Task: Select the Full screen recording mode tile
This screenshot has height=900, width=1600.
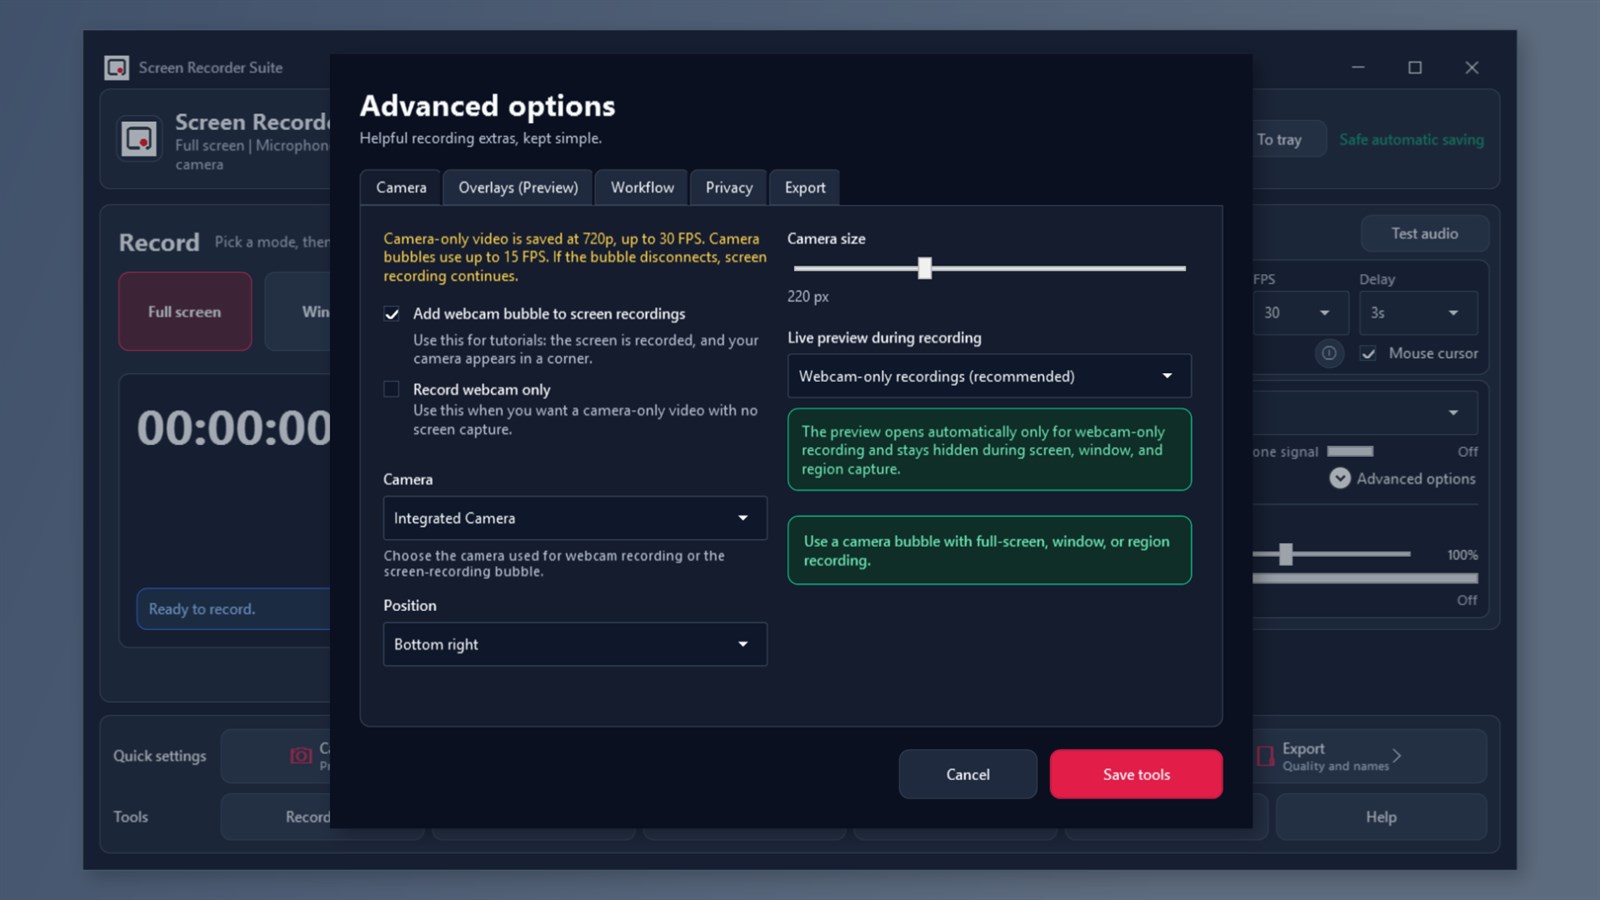Action: (x=185, y=311)
